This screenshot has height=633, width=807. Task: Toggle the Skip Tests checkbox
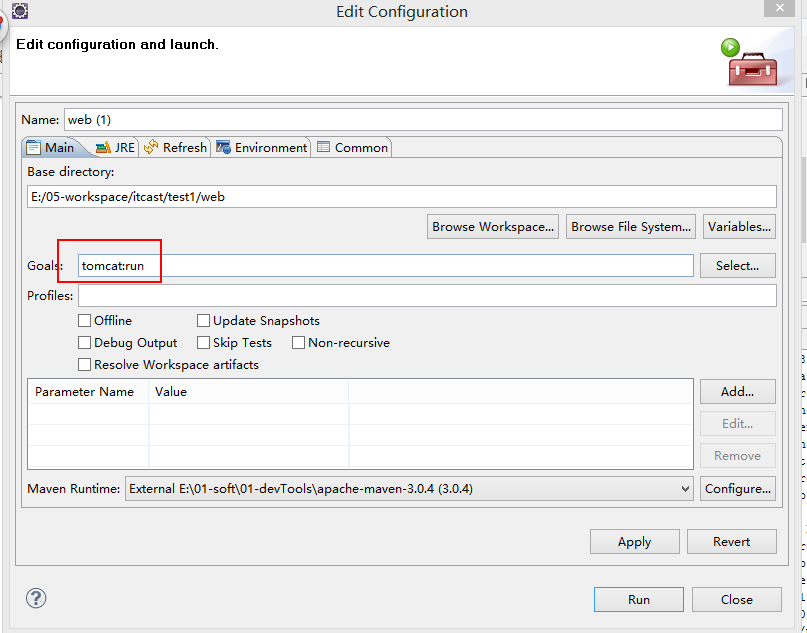click(x=204, y=343)
